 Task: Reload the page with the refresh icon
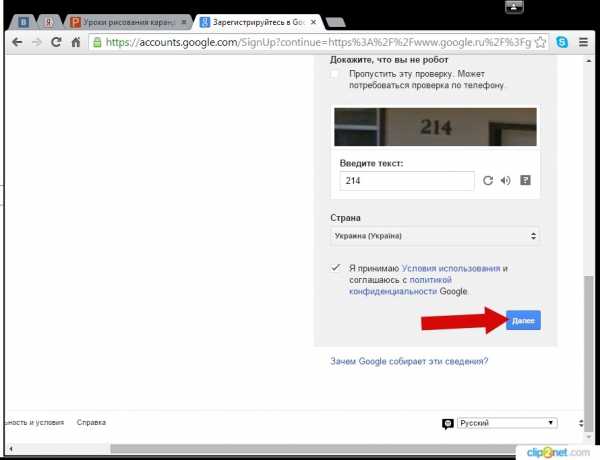[x=56, y=42]
